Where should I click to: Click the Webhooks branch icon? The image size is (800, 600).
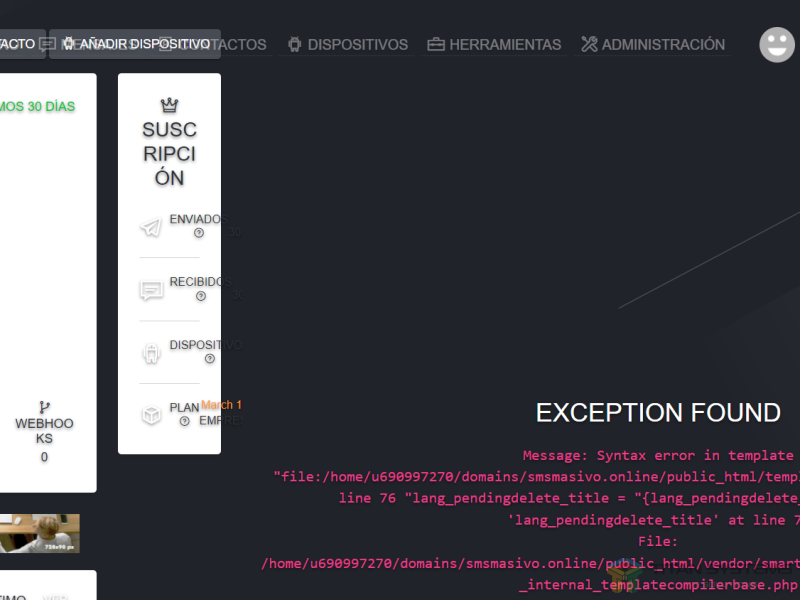pyautogui.click(x=44, y=407)
